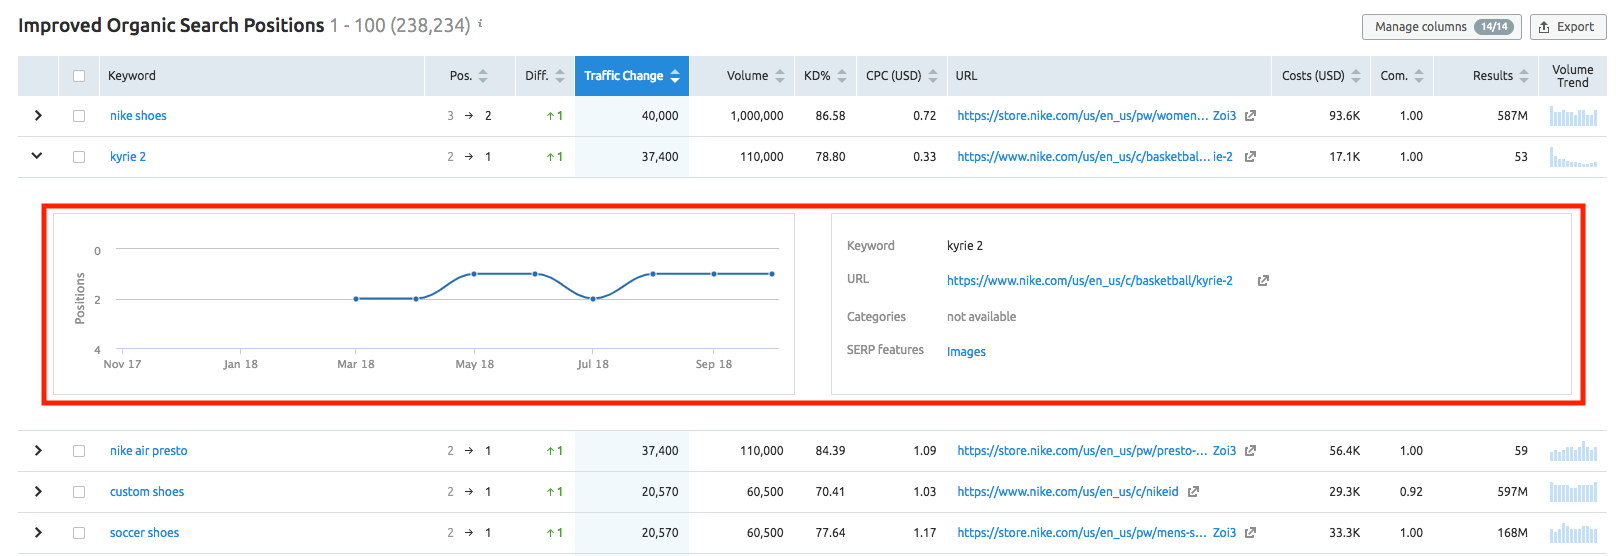The height and width of the screenshot is (556, 1621).
Task: Click the info icon beside the result count
Action: pos(480,22)
